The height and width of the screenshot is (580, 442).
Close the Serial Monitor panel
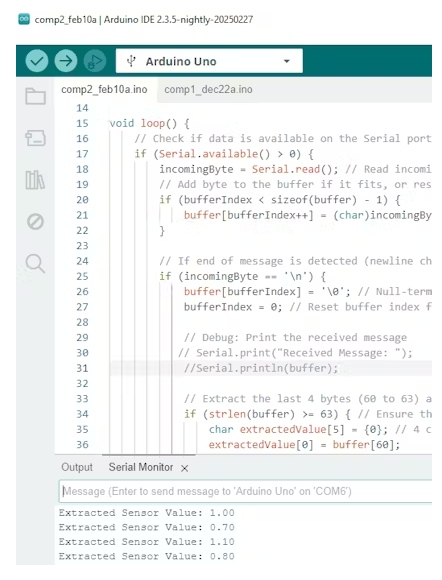185,468
